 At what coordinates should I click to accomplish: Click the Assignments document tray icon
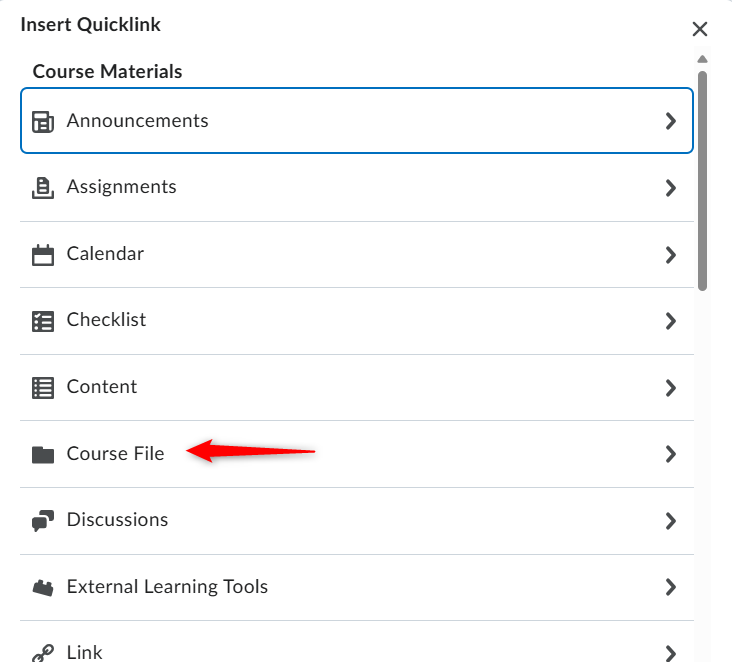(43, 188)
